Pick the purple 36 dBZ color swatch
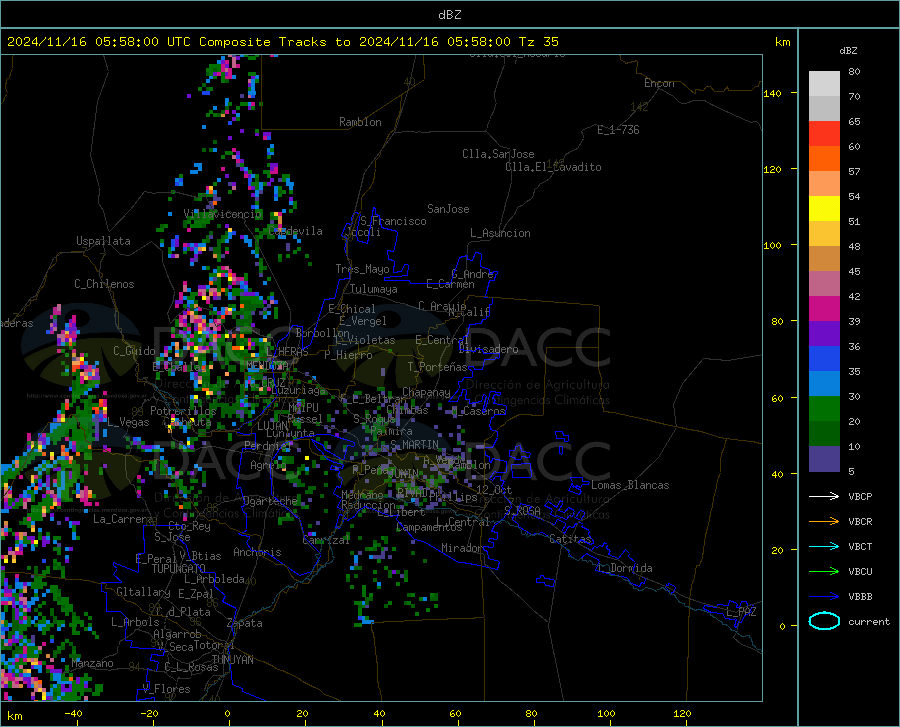The height and width of the screenshot is (727, 900). (824, 334)
